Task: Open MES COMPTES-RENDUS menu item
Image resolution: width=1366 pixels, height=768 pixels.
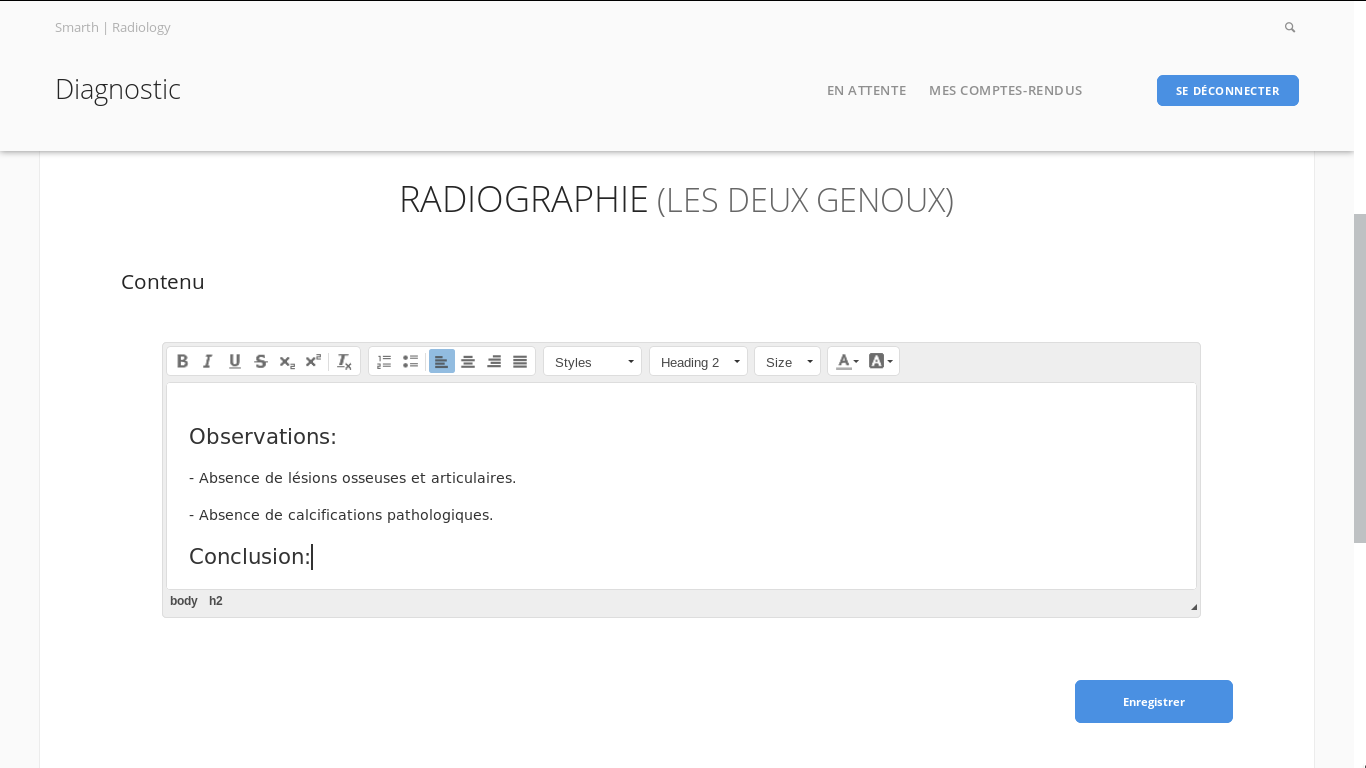Action: 1005,90
